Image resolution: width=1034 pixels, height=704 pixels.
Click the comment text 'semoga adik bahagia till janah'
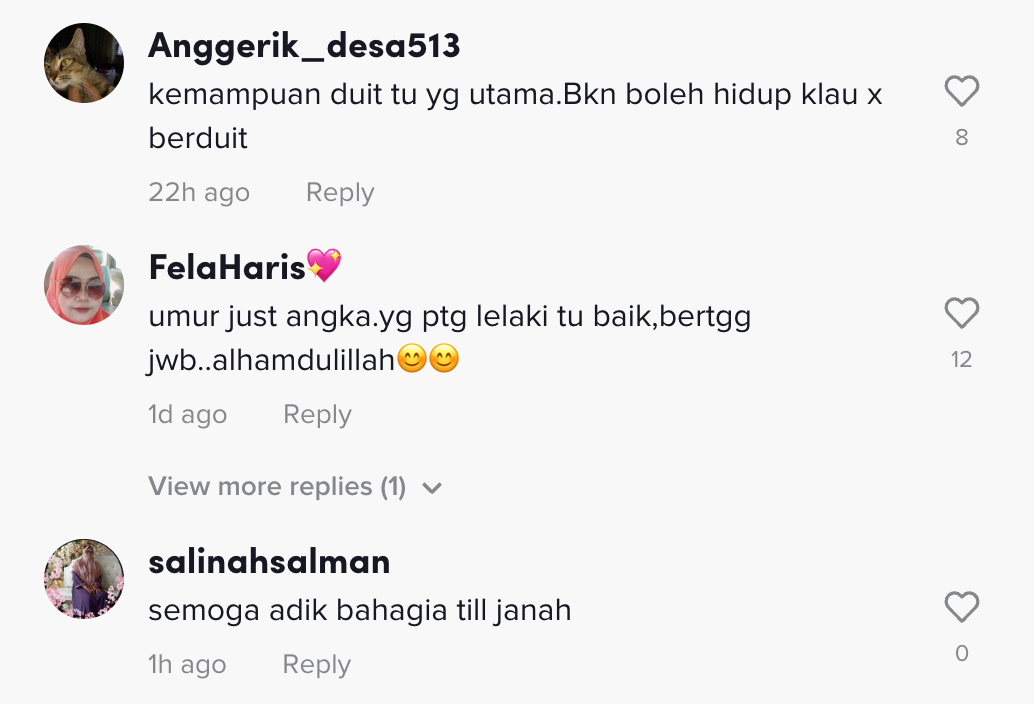359,610
